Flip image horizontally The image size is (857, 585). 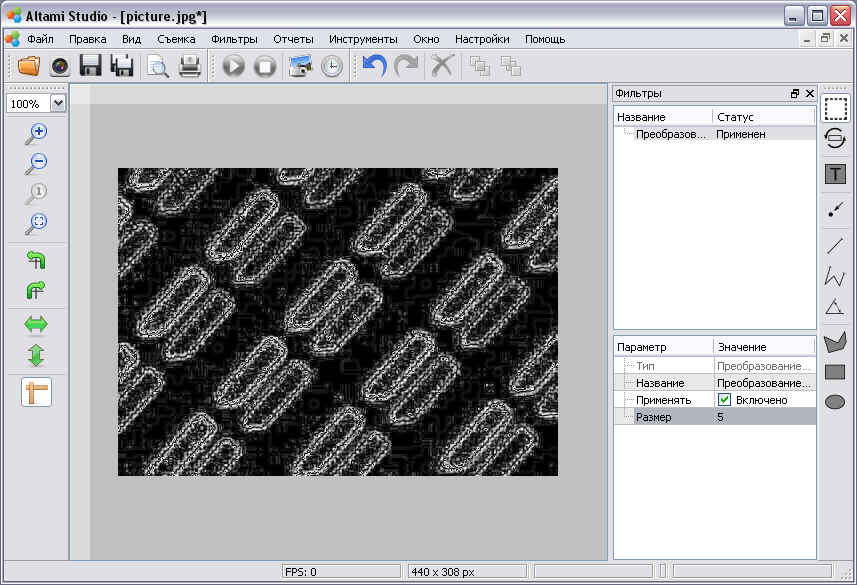36,324
